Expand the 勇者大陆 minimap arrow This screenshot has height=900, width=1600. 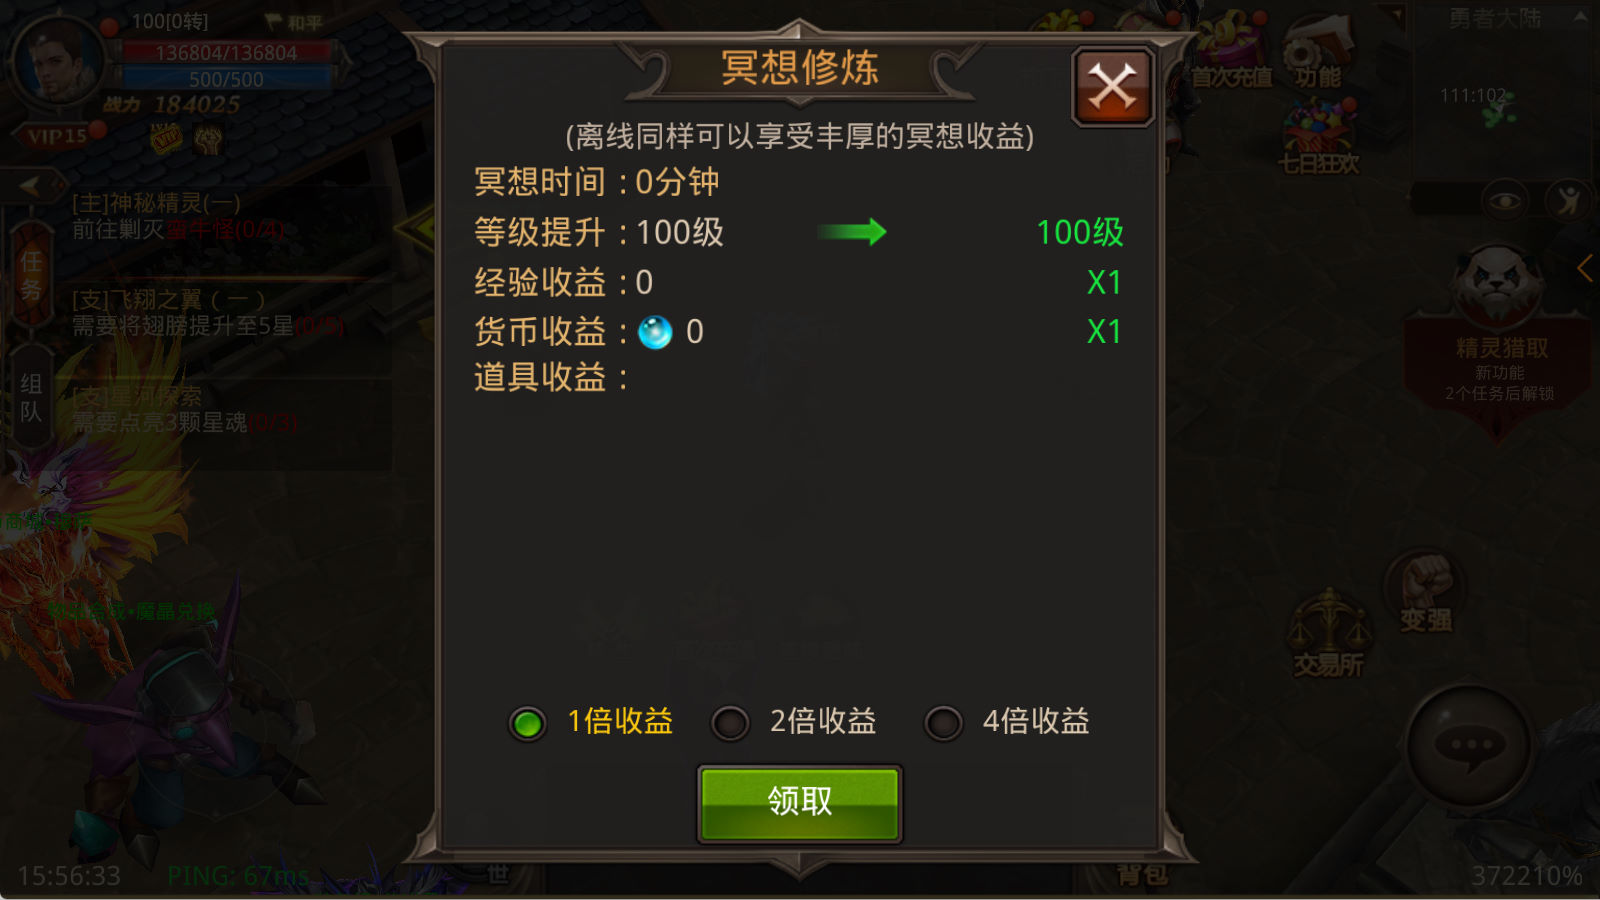point(1581,16)
